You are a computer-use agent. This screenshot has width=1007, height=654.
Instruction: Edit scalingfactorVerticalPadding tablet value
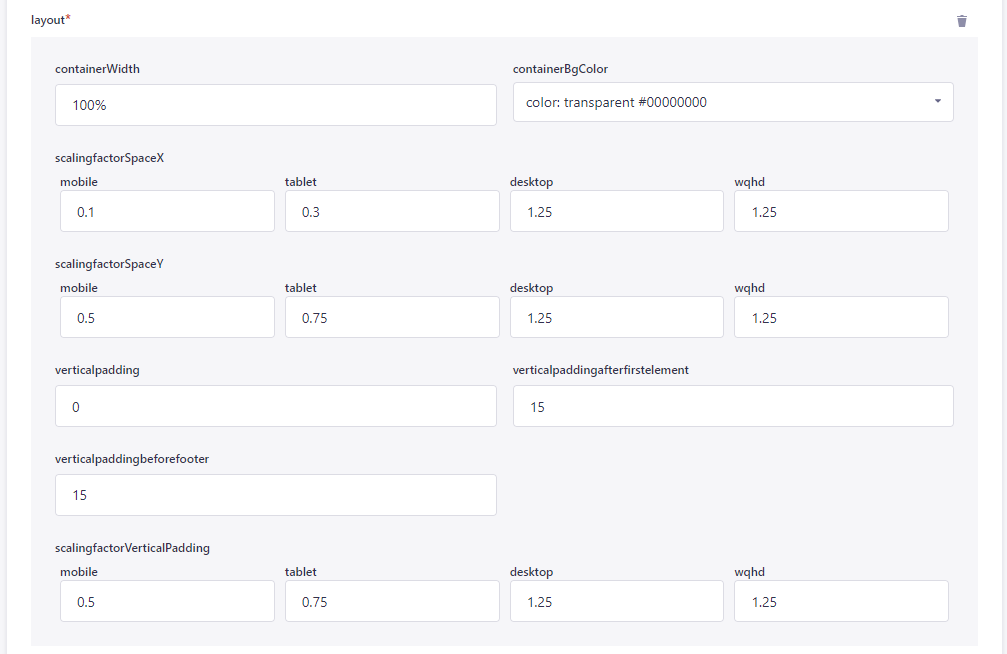click(x=392, y=602)
